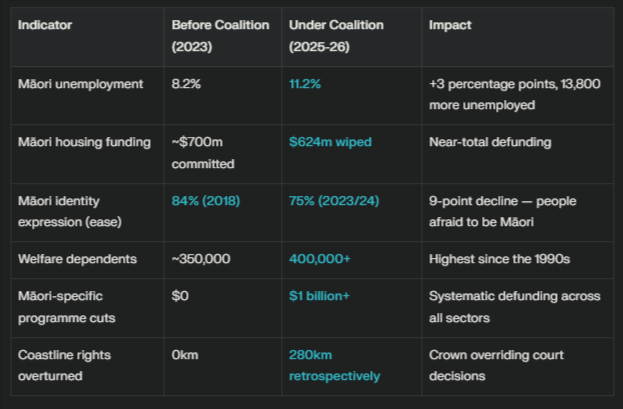Image resolution: width=623 pixels, height=409 pixels.
Task: Click the "Māori unemployment" row label
Action: click(x=81, y=85)
